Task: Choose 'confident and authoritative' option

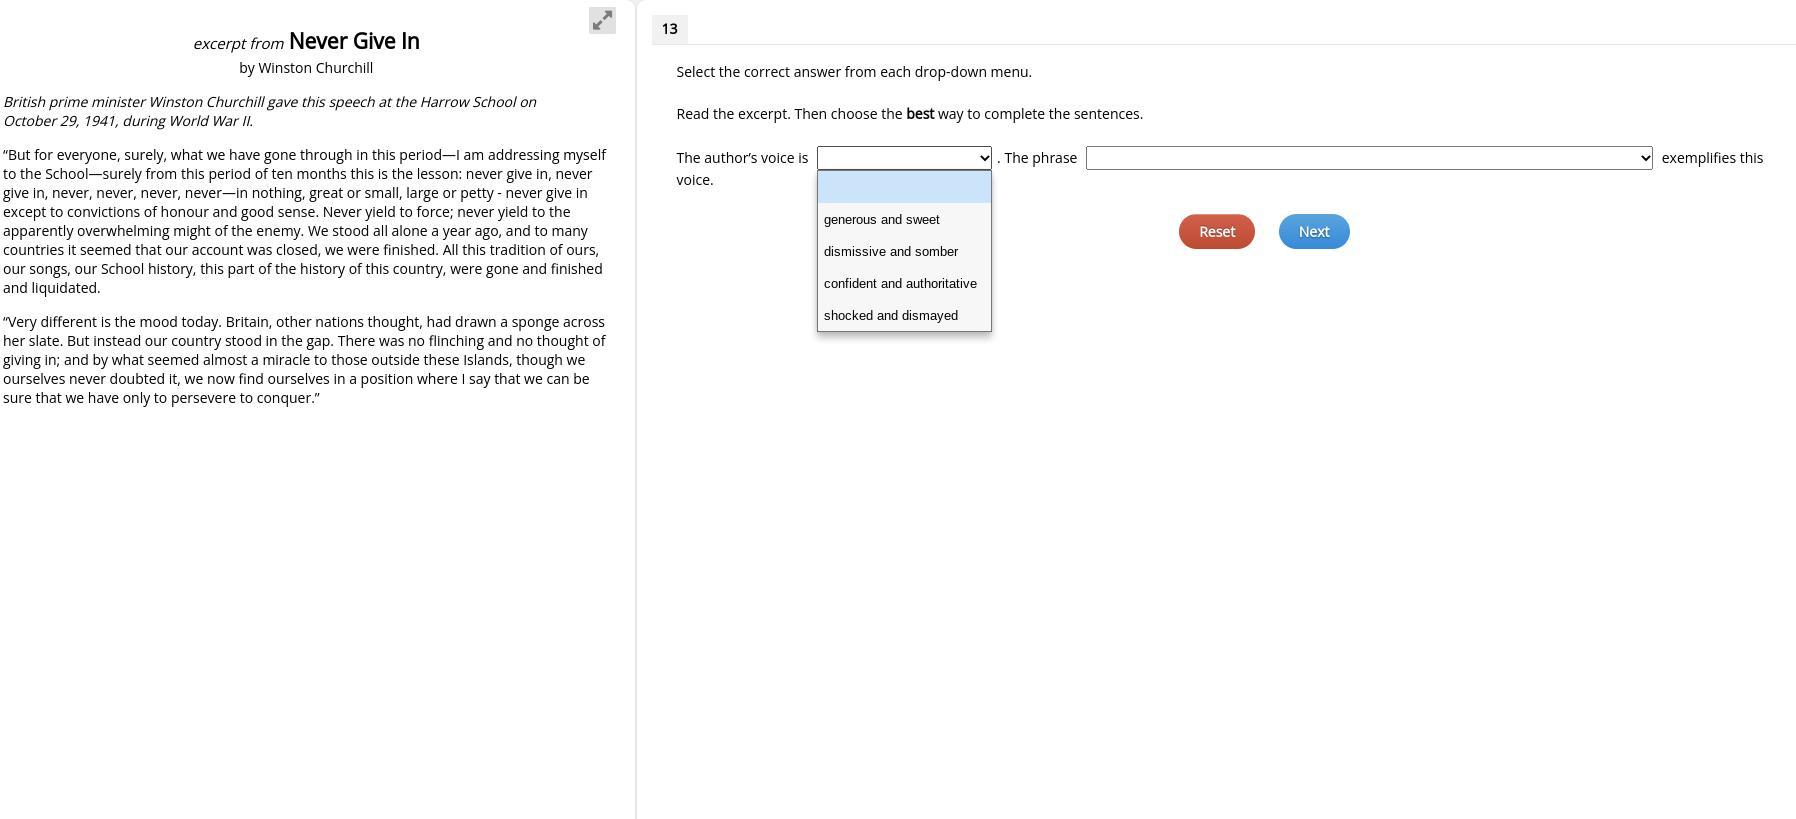Action: (x=904, y=283)
